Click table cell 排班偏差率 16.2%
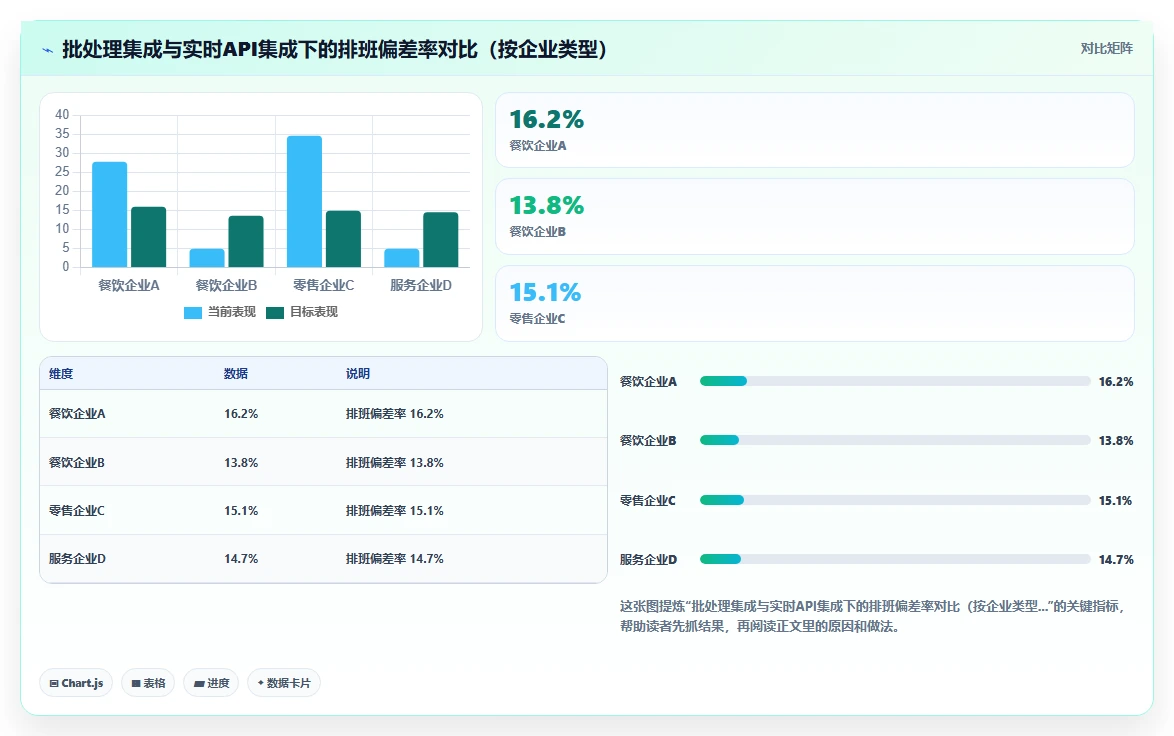Screen dimensions: 1174x736 pos(395,413)
